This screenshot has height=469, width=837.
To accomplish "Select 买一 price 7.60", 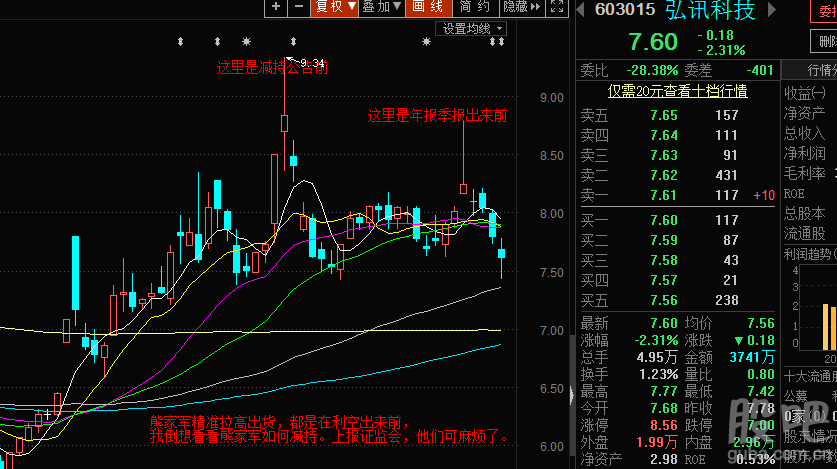I will point(664,220).
